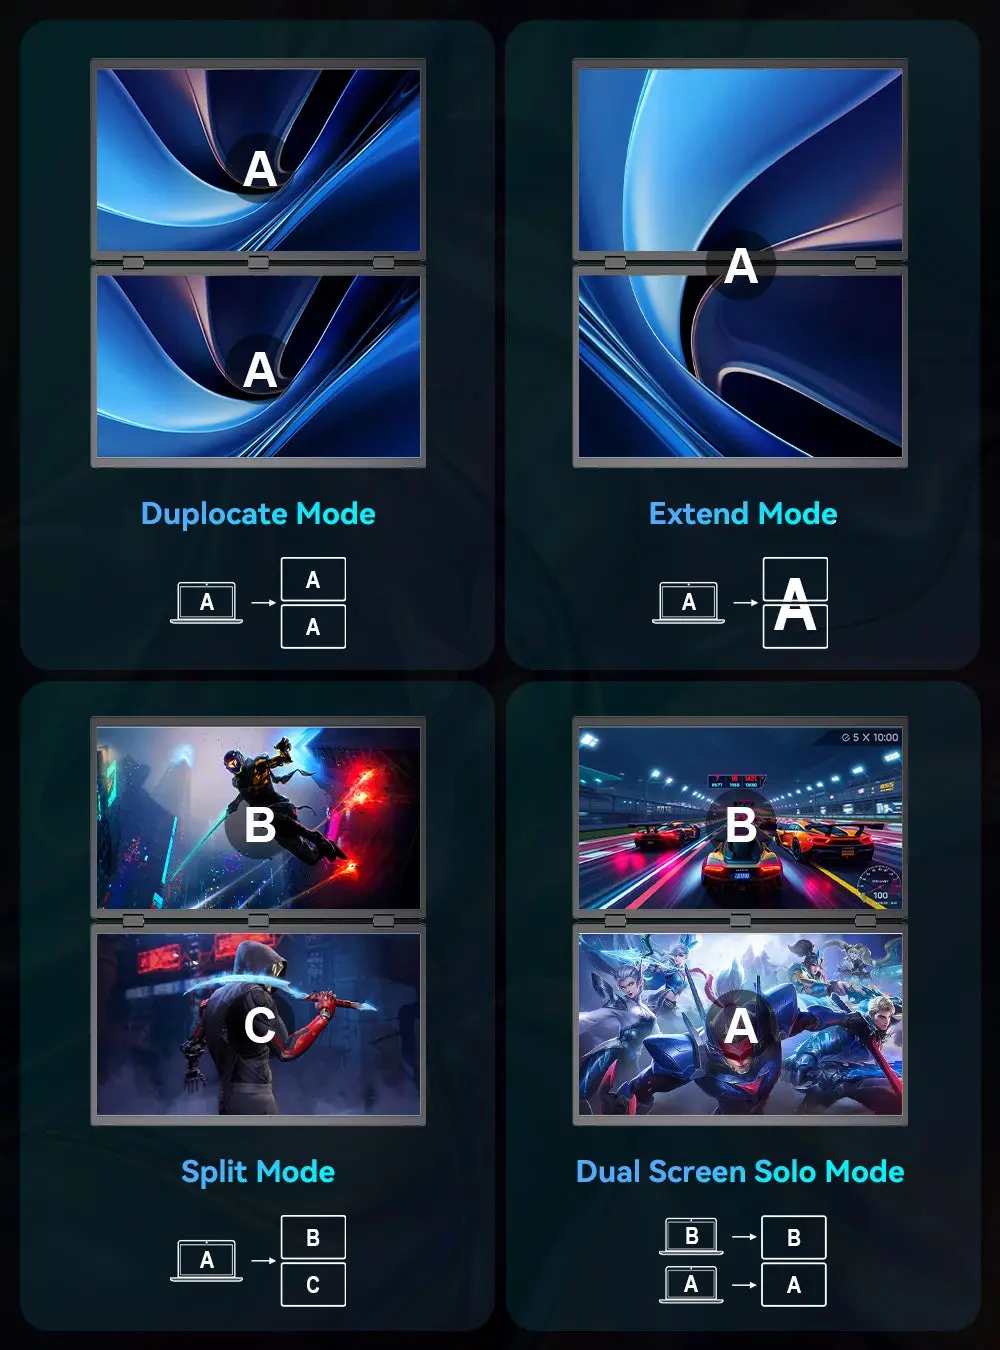This screenshot has width=1000, height=1350.
Task: Click the hooded swordsman screen labeled C
Action: [x=258, y=1024]
